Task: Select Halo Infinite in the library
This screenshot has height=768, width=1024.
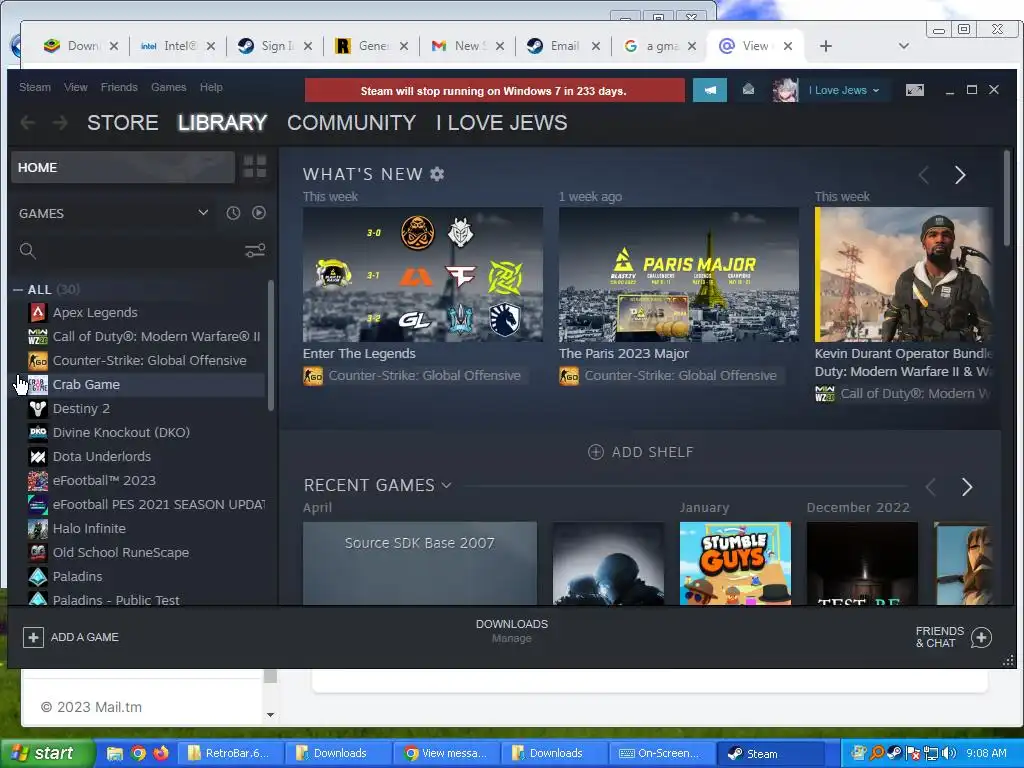Action: (89, 528)
